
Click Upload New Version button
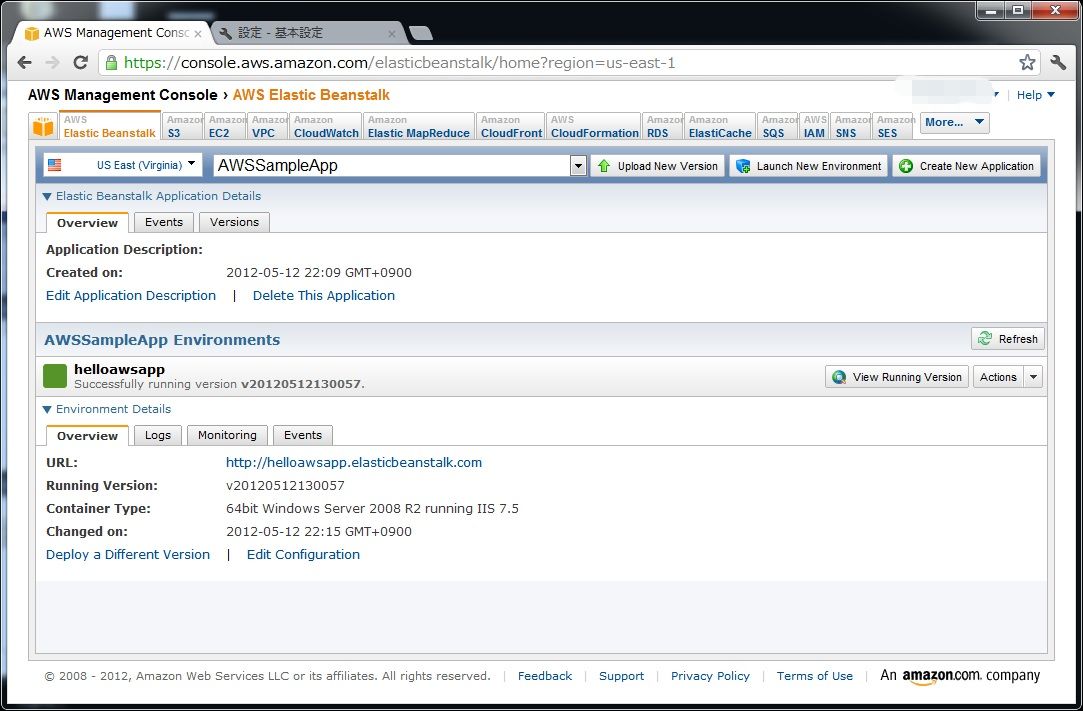658,166
